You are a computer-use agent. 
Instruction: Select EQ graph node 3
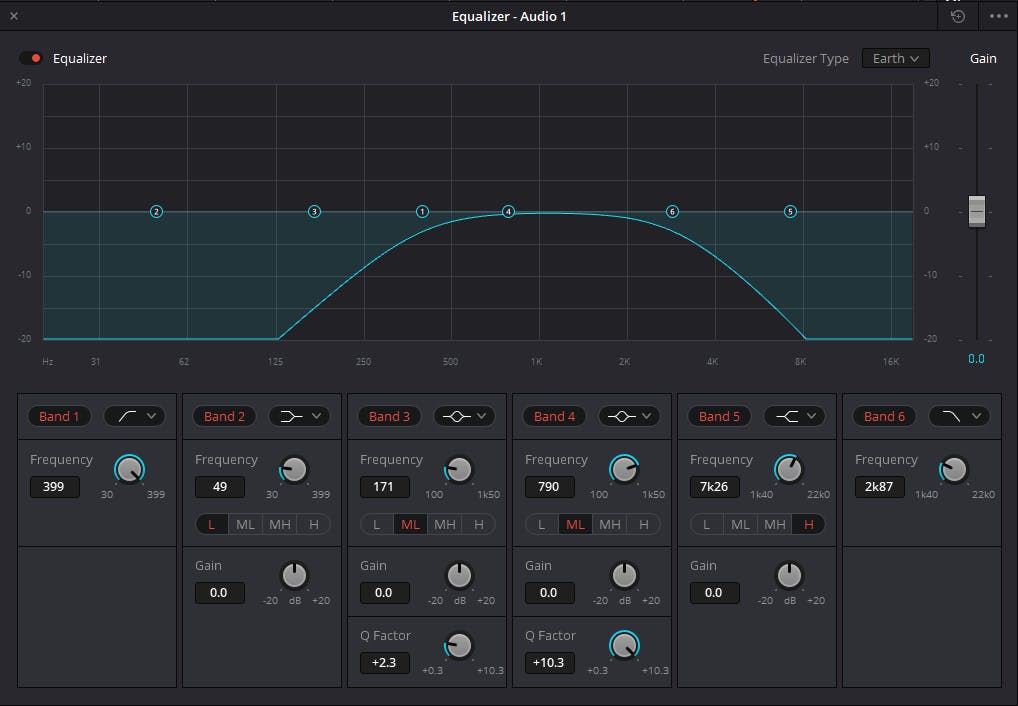click(x=314, y=212)
